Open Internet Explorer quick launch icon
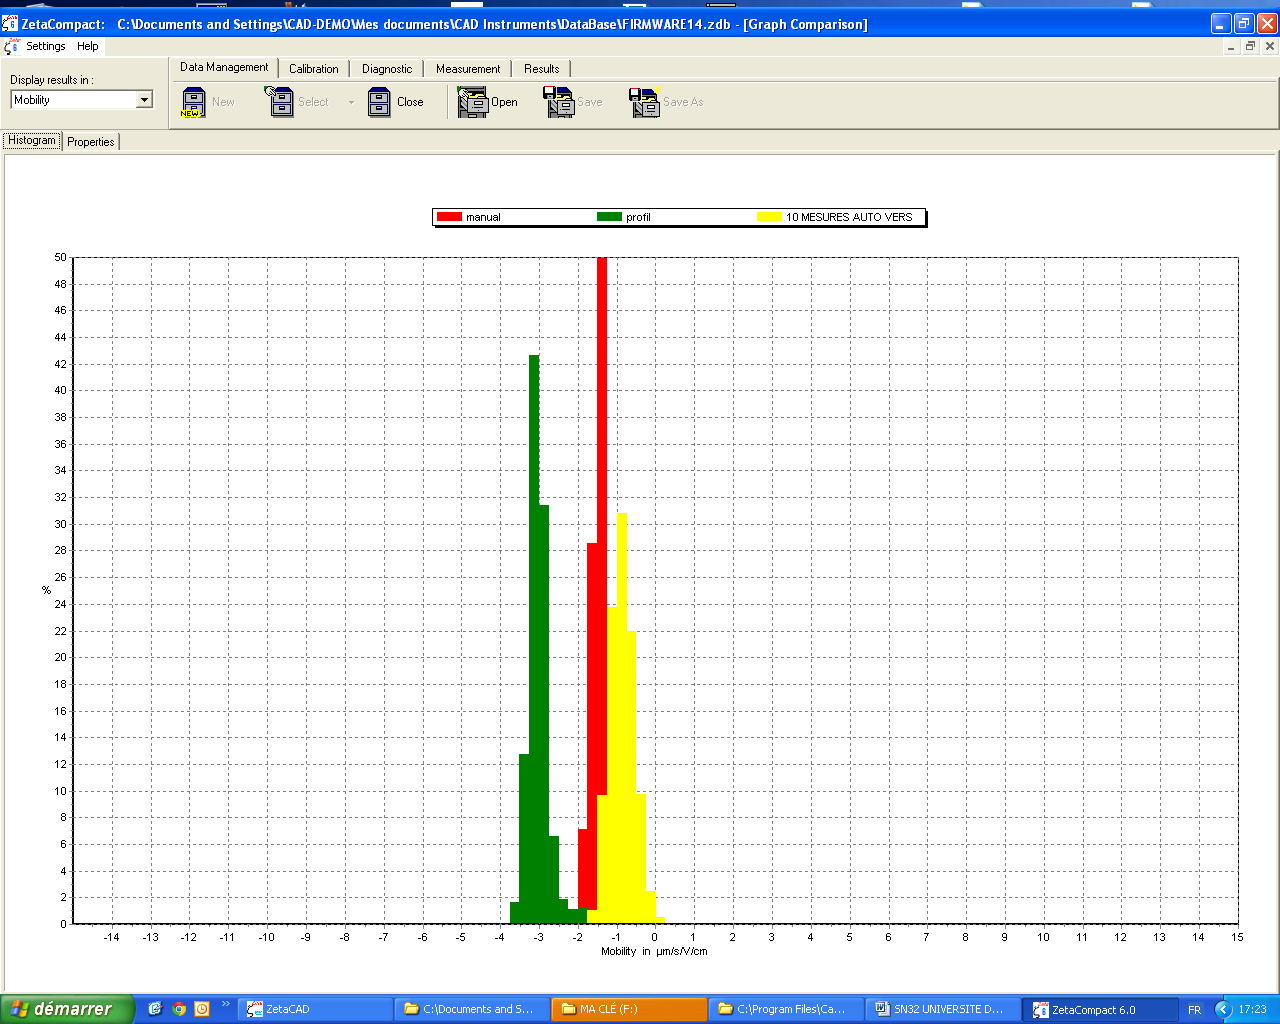 tap(155, 1009)
